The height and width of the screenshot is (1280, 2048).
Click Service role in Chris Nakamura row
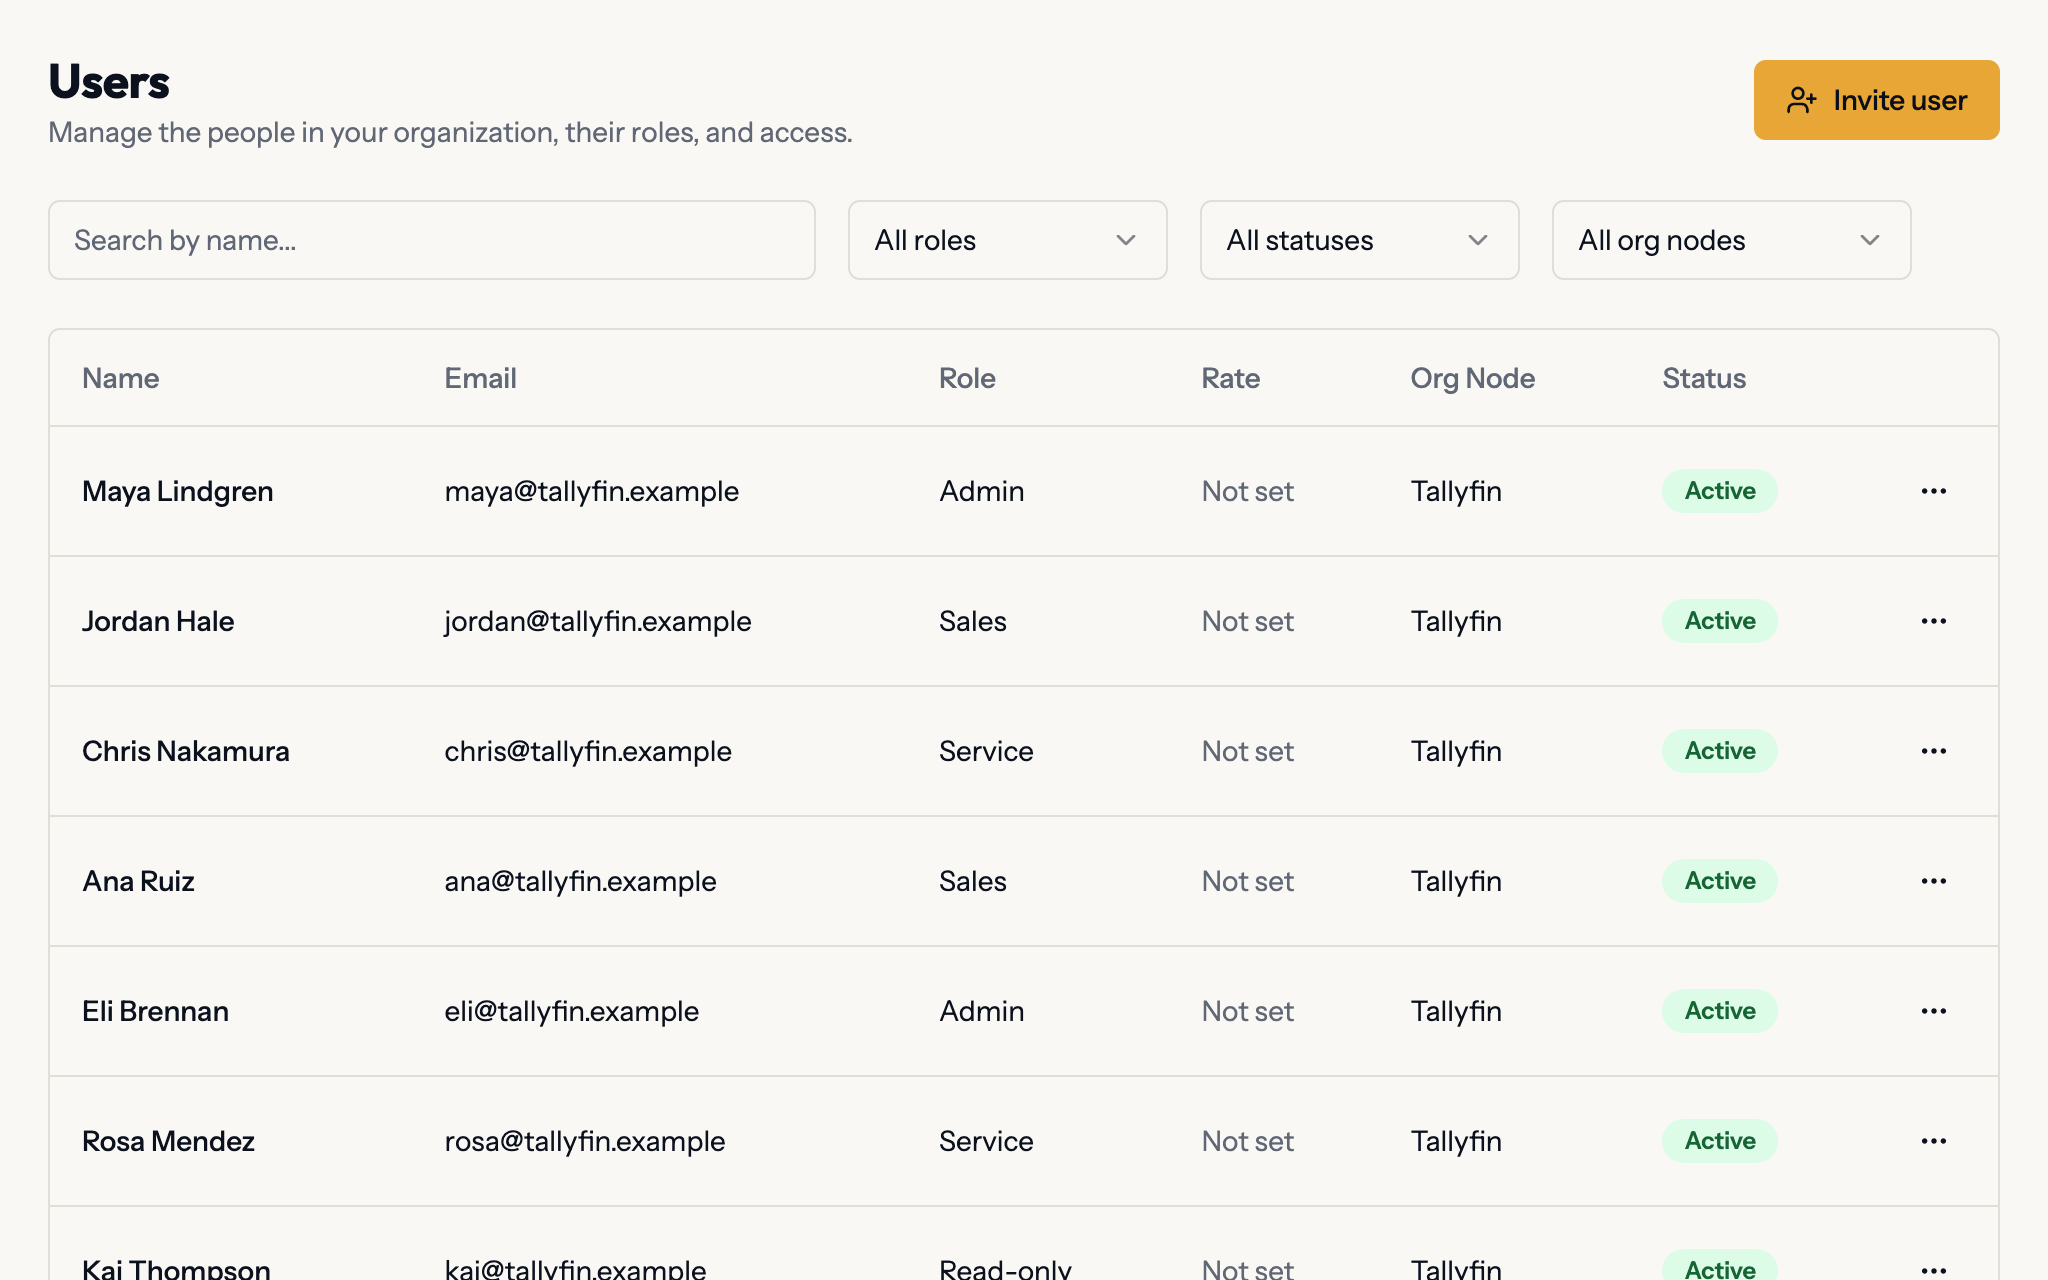coord(986,751)
